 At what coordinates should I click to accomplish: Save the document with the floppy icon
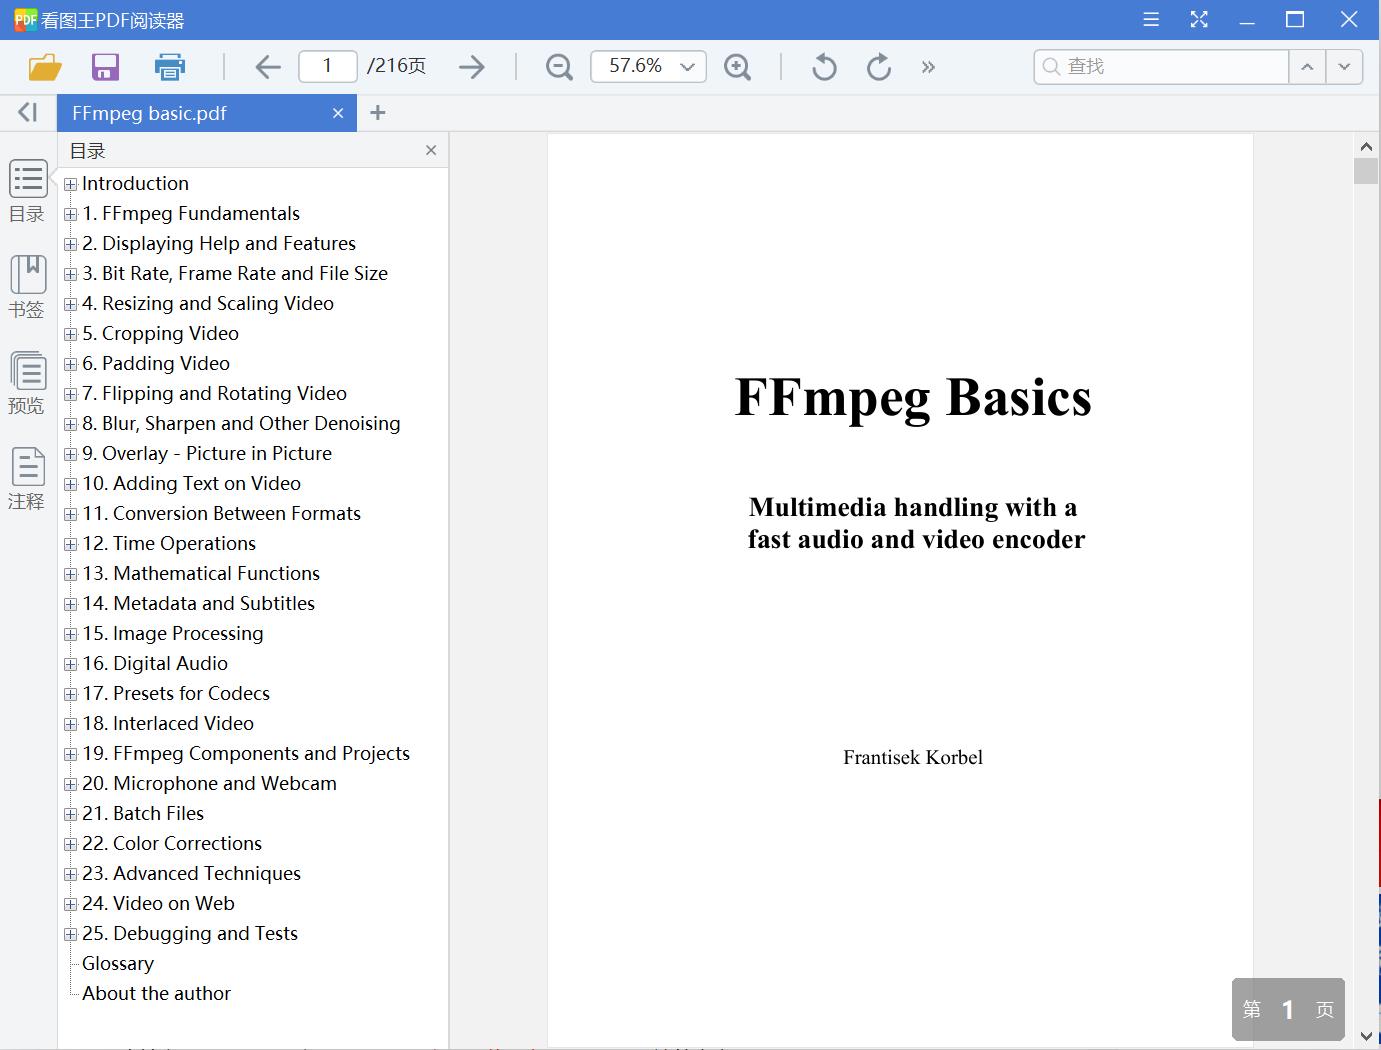point(105,67)
